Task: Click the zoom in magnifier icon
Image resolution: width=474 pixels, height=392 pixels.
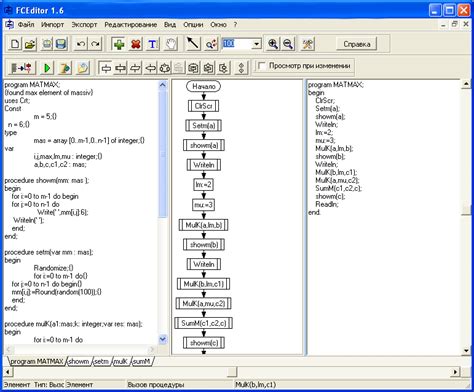Action: [x=273, y=44]
